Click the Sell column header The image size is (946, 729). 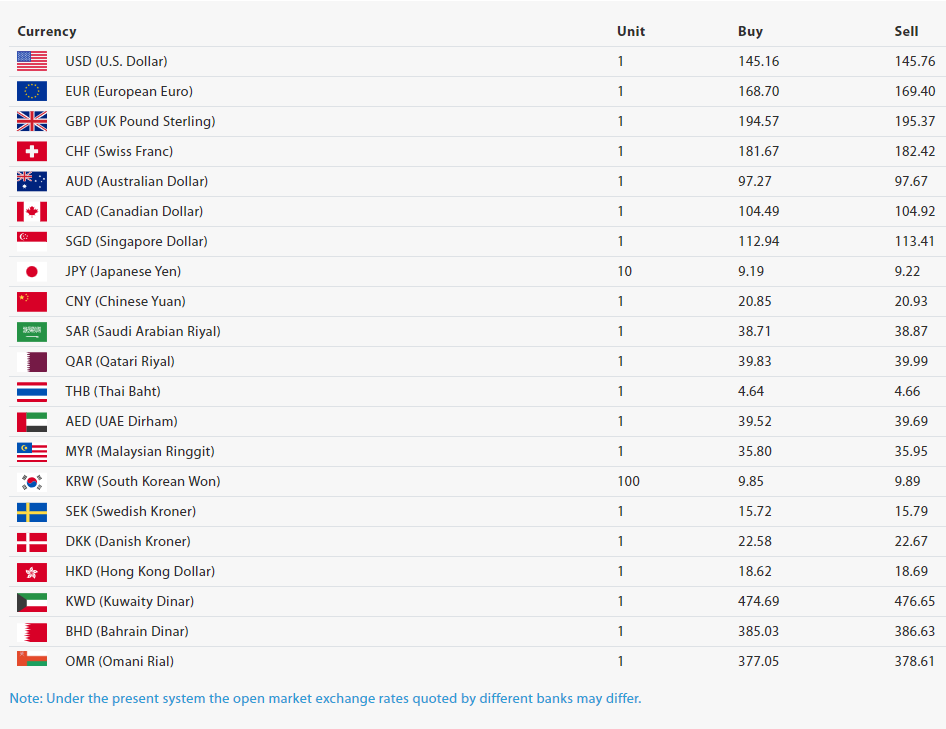[x=906, y=31]
